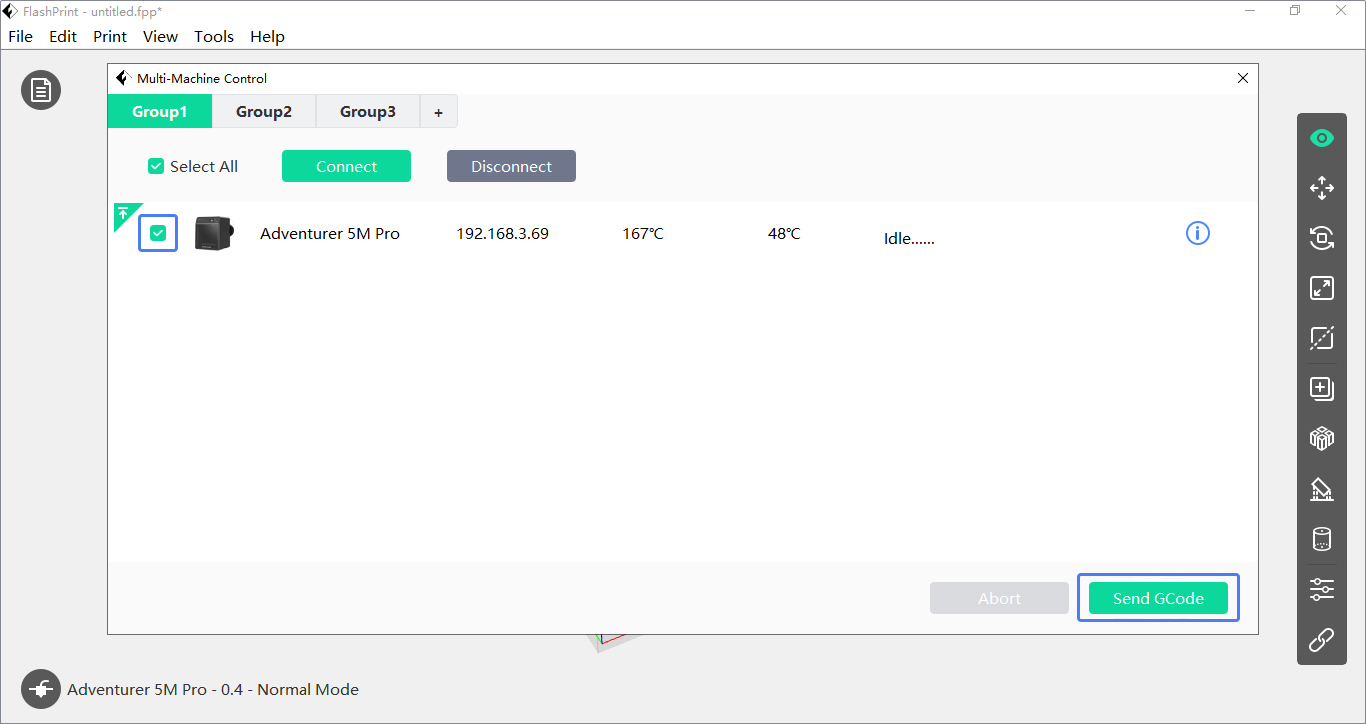Viewport: 1366px width, 724px height.
Task: Click the pin-to-top corner icon
Action: click(122, 213)
